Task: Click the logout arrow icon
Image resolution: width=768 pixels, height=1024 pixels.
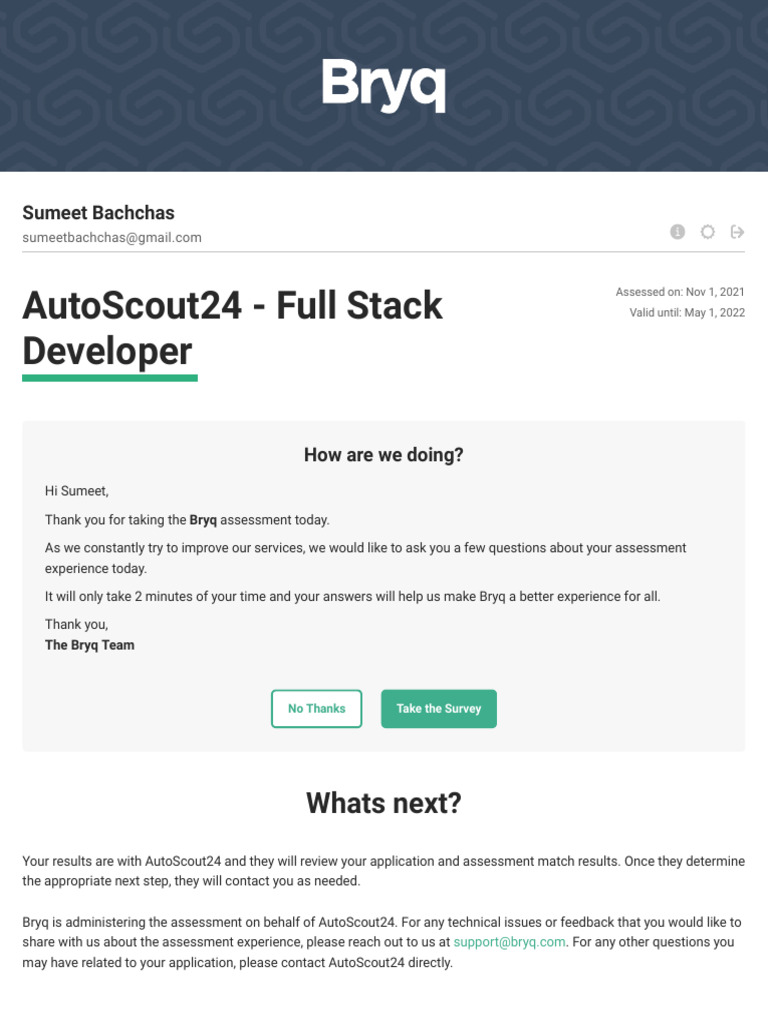Action: coord(737,232)
